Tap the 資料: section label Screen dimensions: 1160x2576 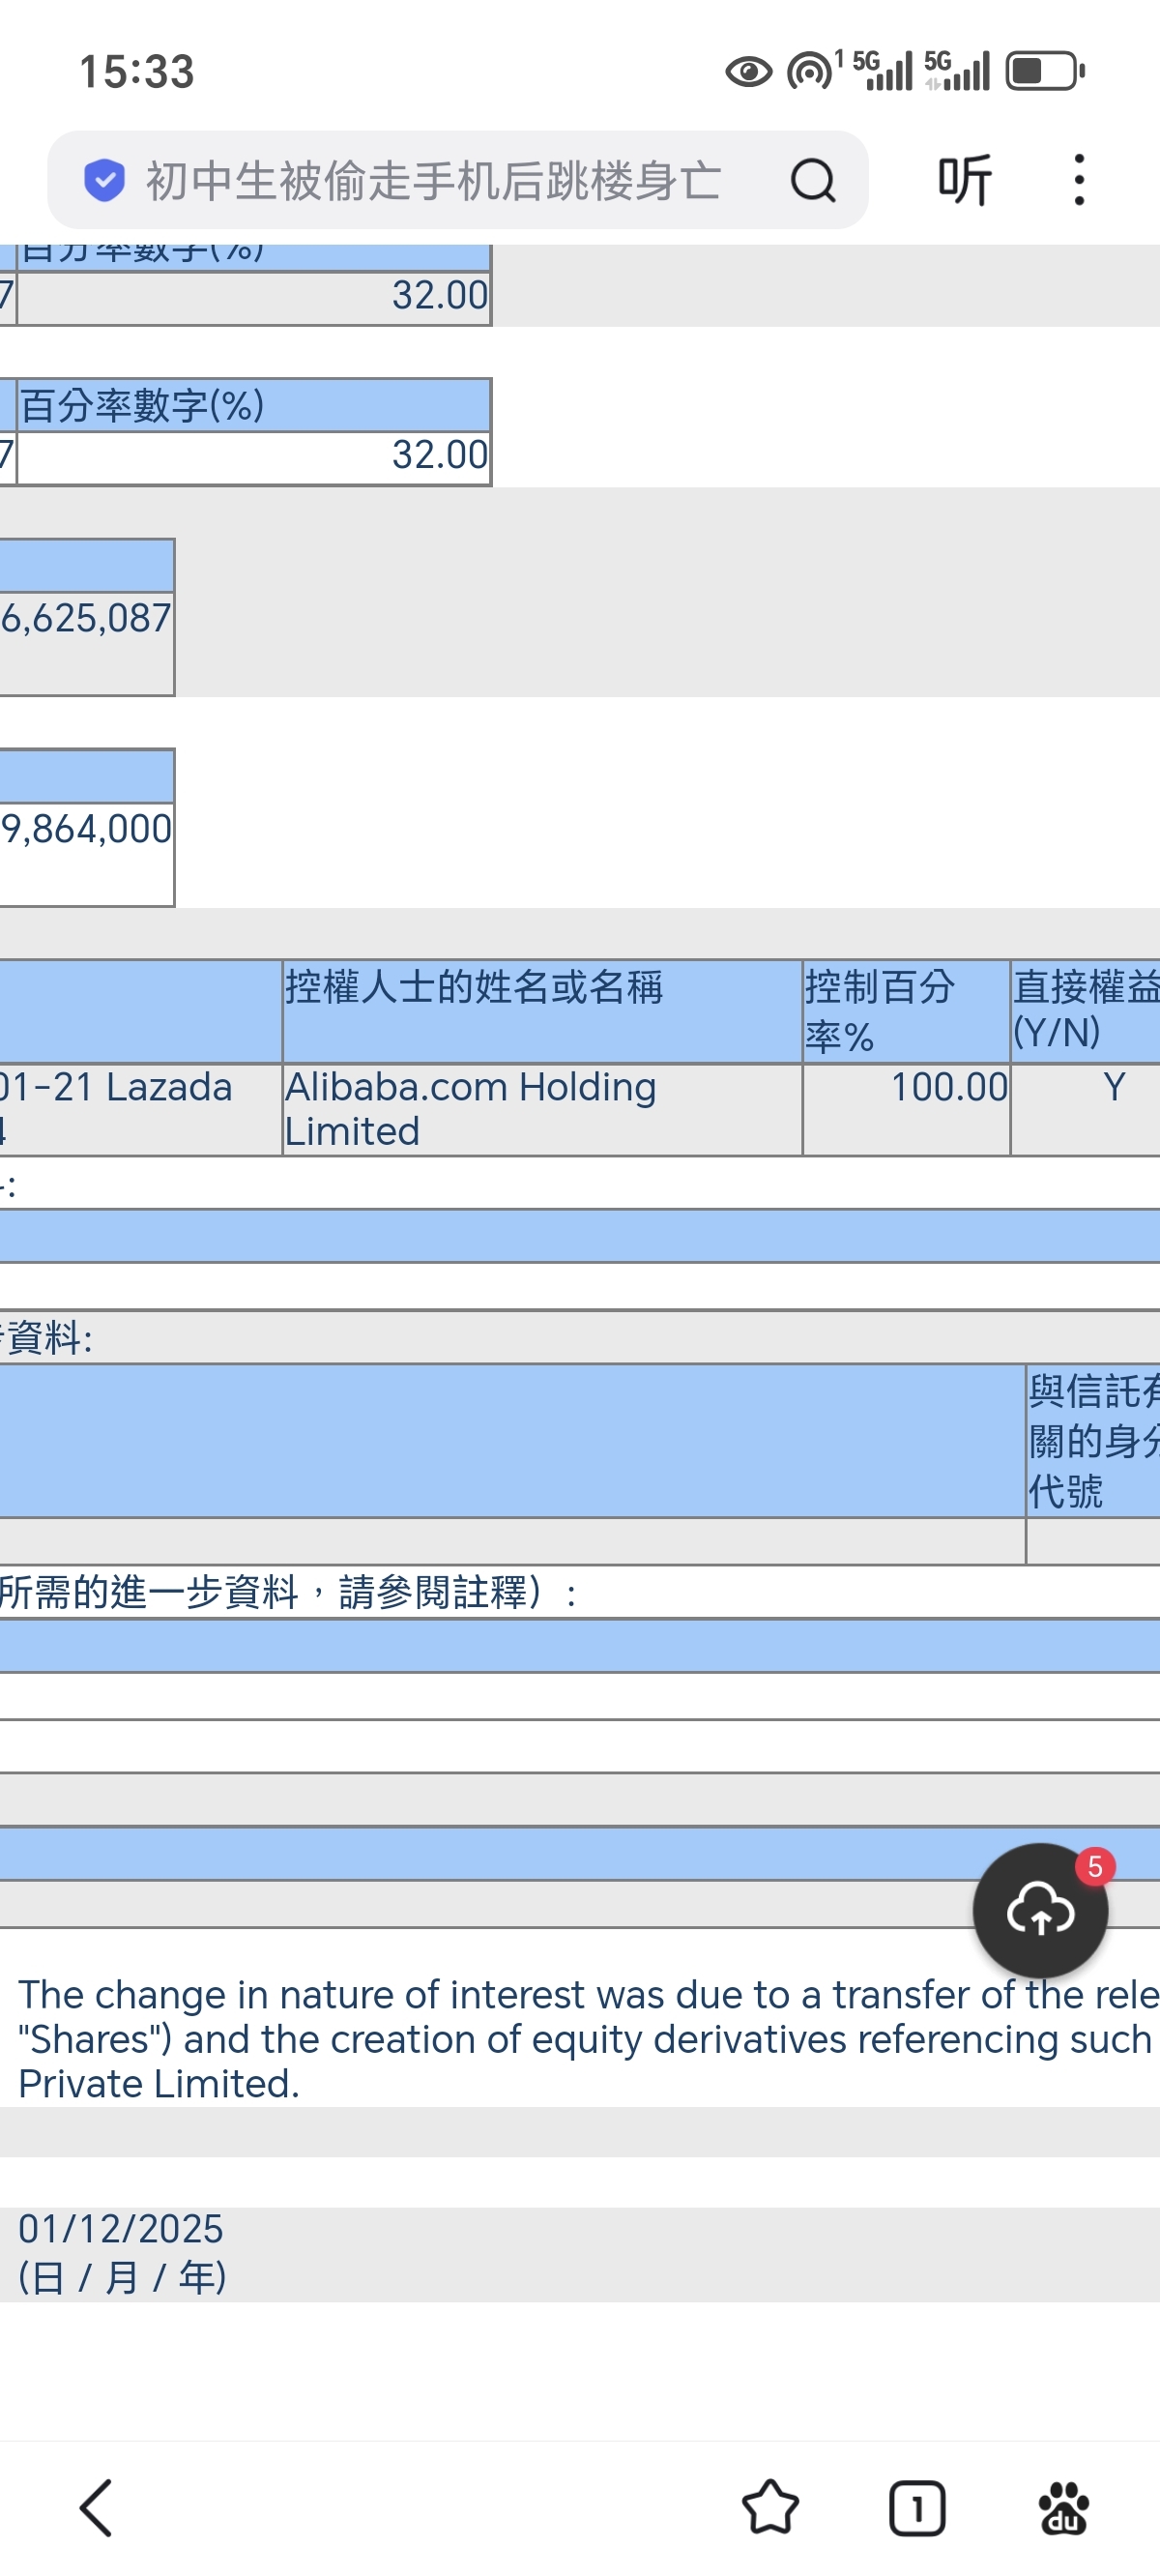[48, 1337]
